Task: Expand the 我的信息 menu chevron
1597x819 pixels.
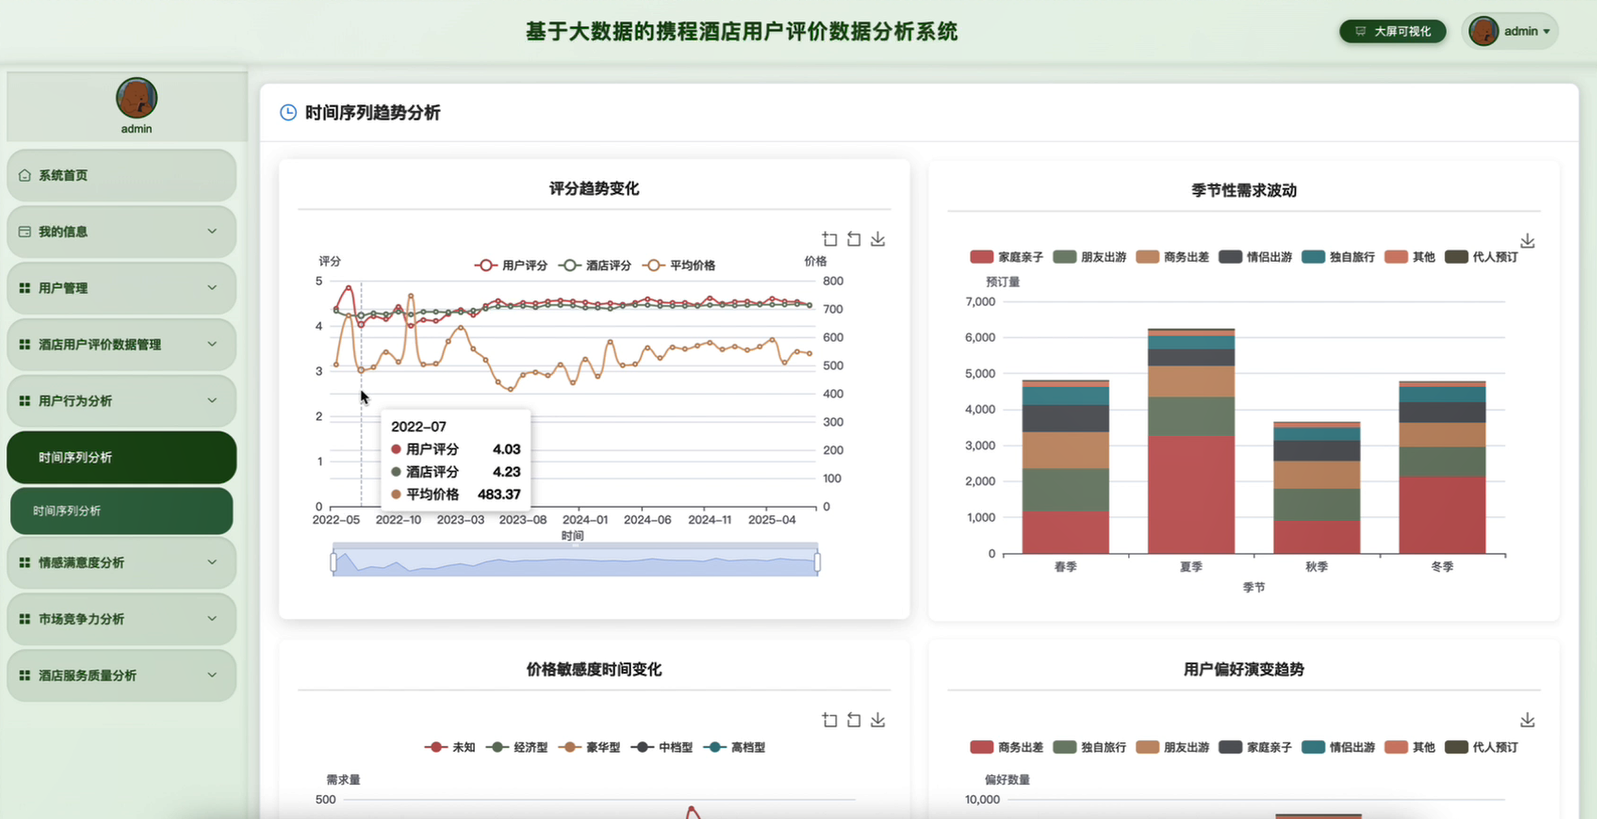Action: click(x=212, y=231)
